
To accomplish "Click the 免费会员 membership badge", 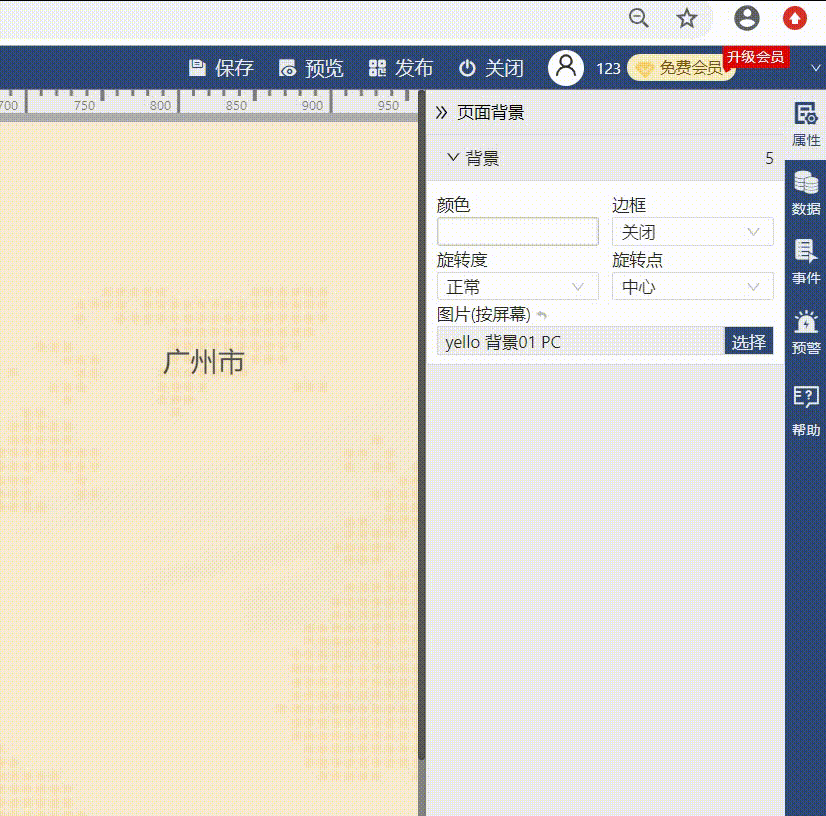I will coord(680,68).
